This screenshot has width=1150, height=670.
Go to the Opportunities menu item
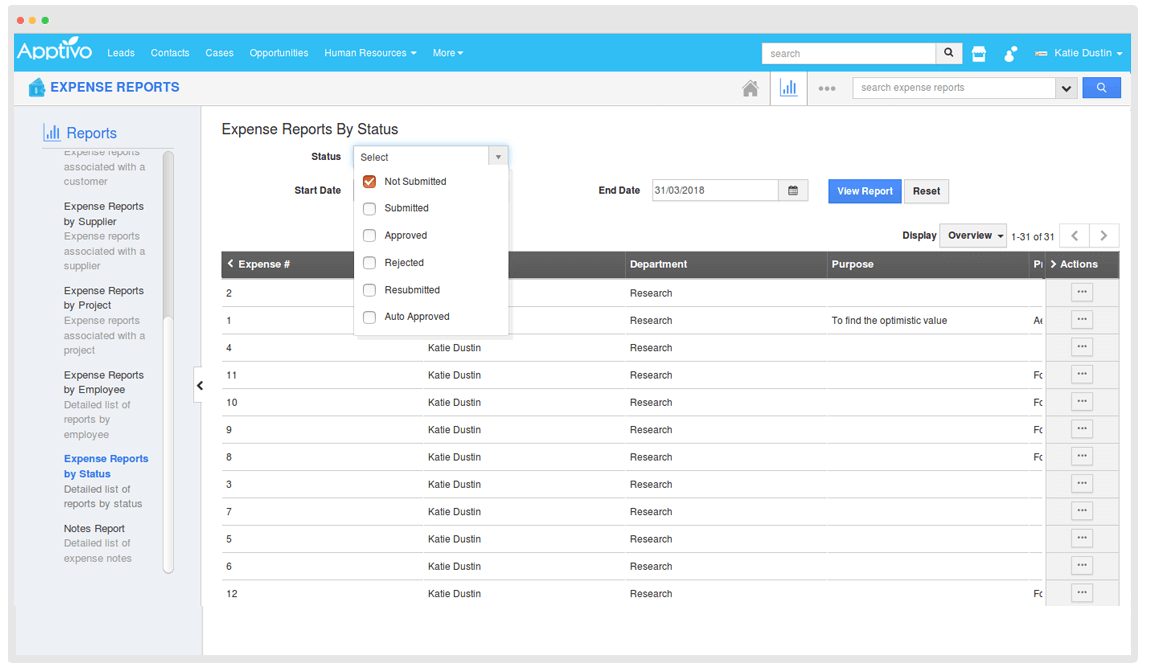279,53
